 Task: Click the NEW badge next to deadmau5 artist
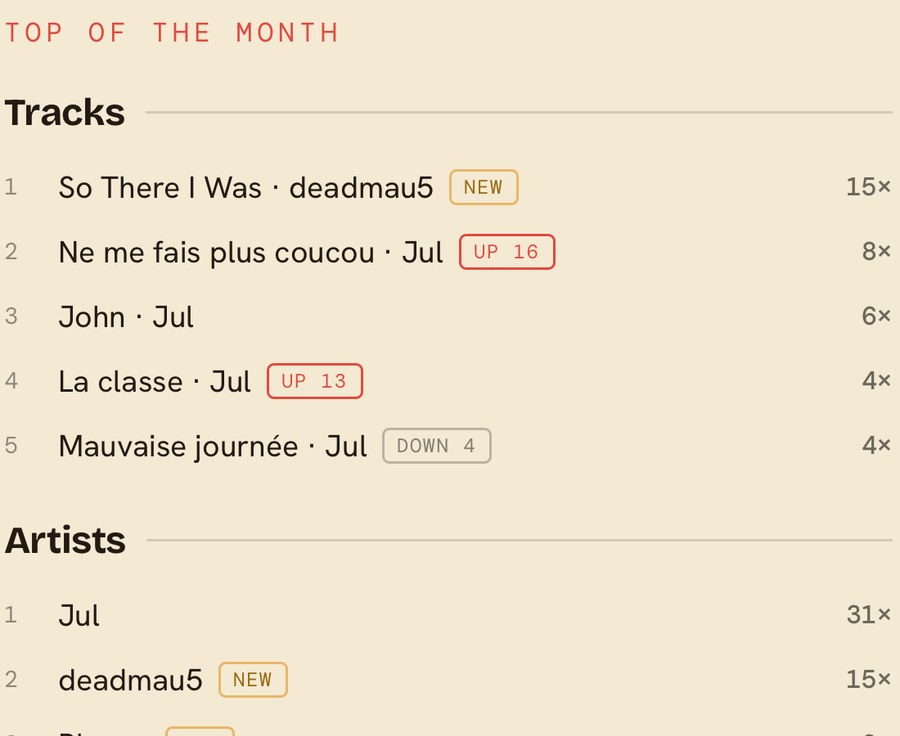point(253,680)
